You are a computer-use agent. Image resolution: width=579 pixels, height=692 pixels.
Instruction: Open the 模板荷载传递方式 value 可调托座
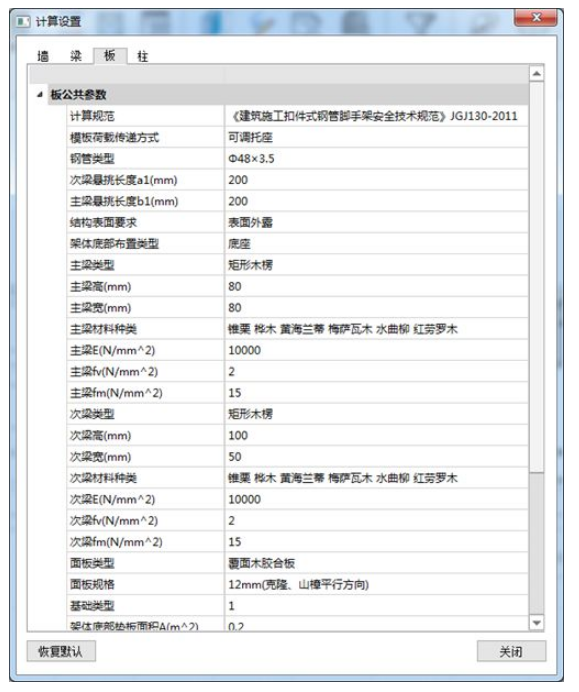(x=376, y=137)
